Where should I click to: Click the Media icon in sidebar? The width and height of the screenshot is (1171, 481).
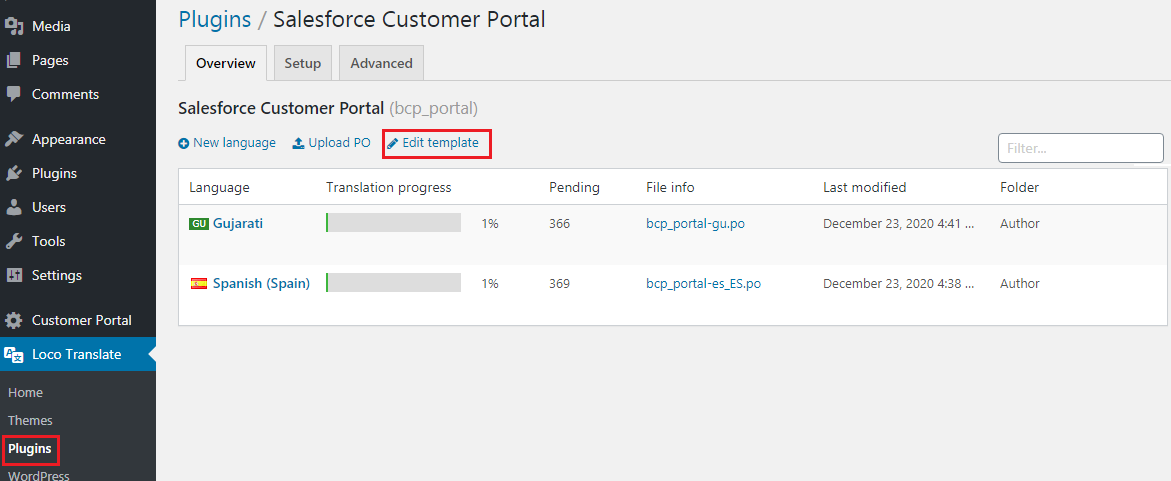(14, 27)
